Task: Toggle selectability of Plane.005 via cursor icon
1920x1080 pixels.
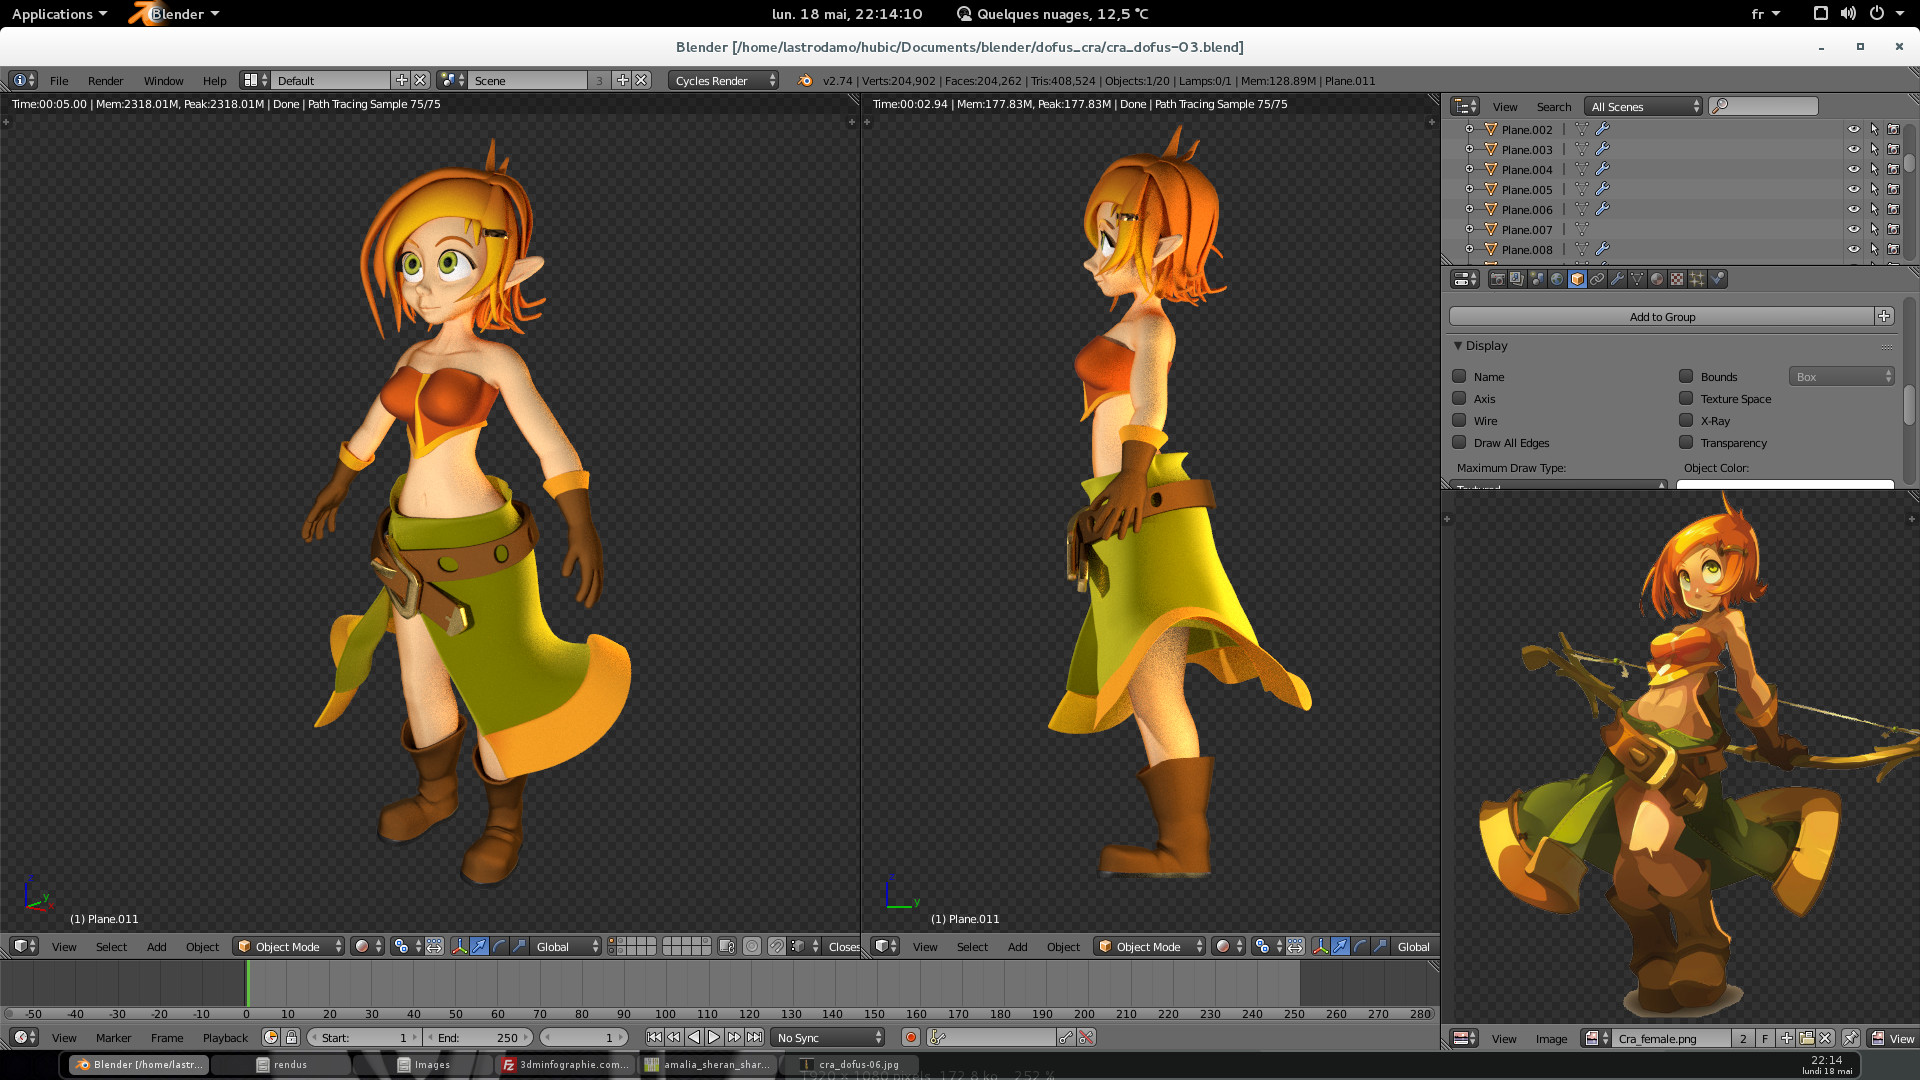Action: (1874, 189)
